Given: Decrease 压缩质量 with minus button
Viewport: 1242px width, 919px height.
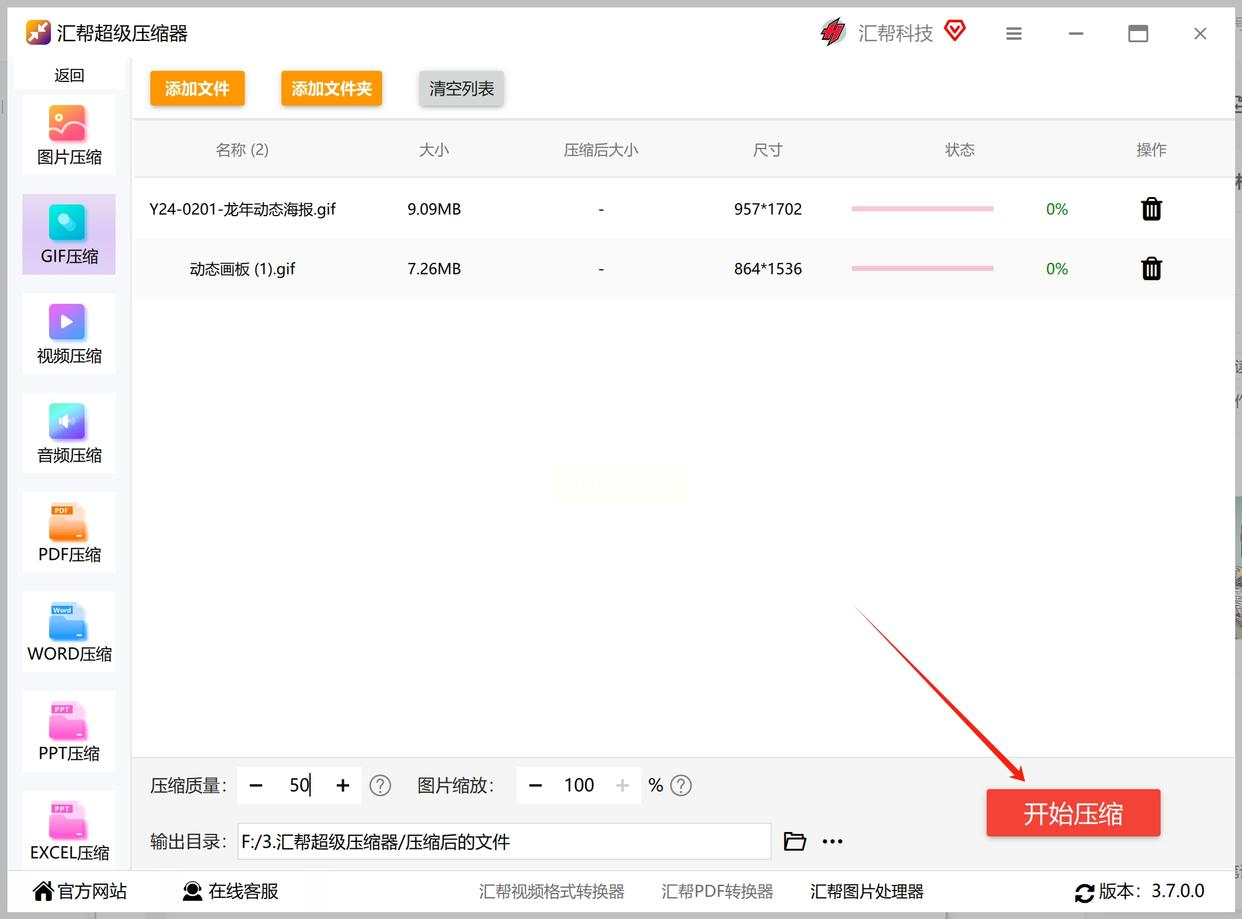Looking at the screenshot, I should [256, 785].
